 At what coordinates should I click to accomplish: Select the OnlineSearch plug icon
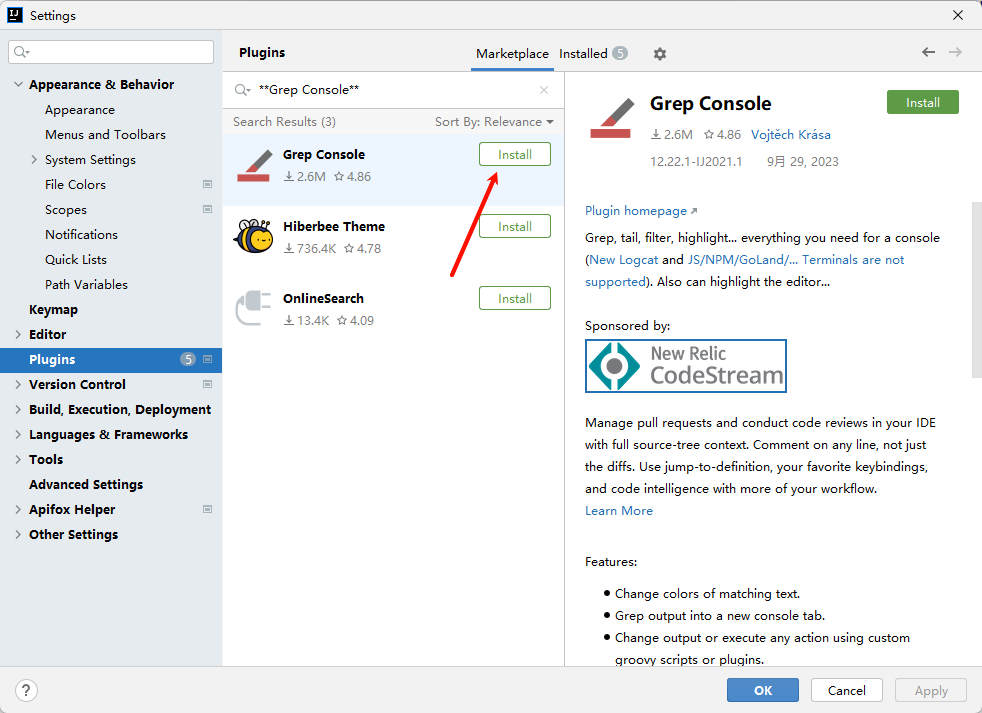252,308
